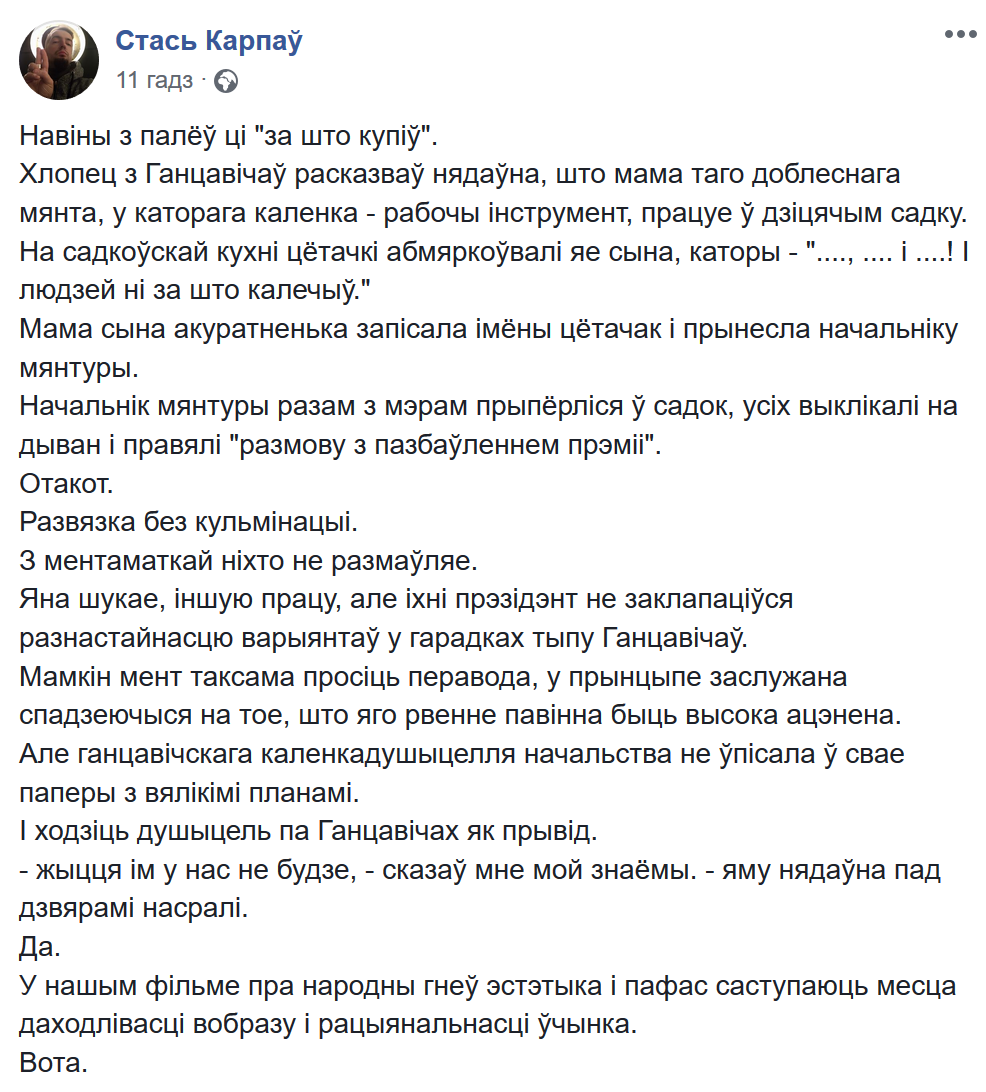Click the line starting 'Яна шукае, іншую працу'
The image size is (986, 1092).
click(406, 600)
